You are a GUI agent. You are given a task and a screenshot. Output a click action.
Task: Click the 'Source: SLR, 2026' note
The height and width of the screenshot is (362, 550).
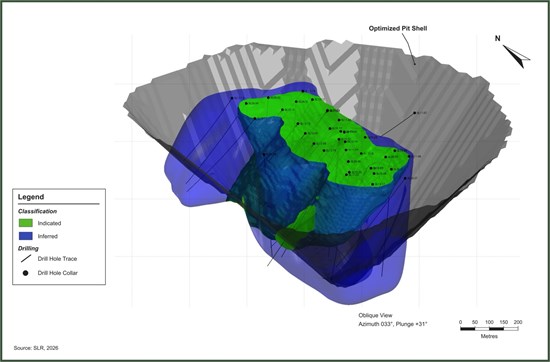[36, 348]
